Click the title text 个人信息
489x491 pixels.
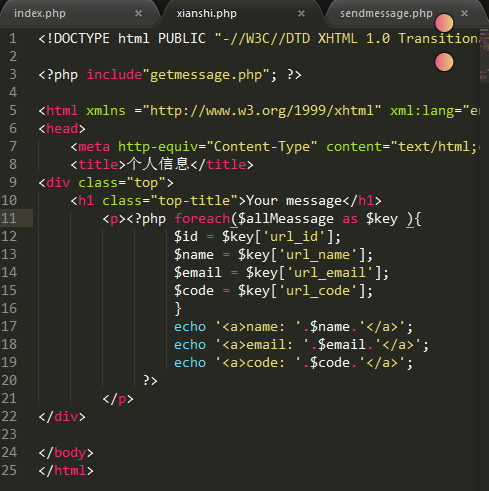point(158,164)
